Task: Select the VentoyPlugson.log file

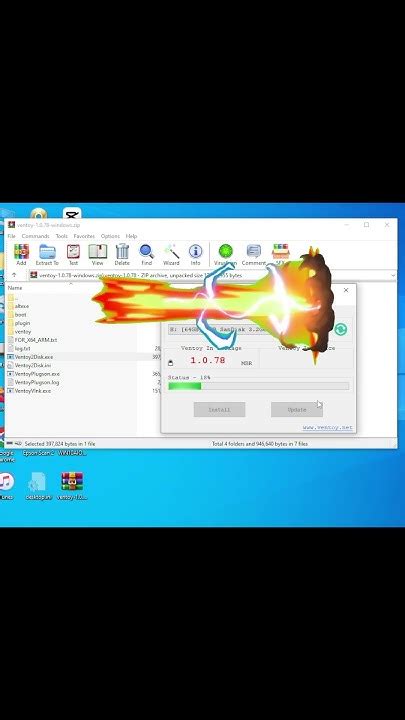Action: [33, 382]
